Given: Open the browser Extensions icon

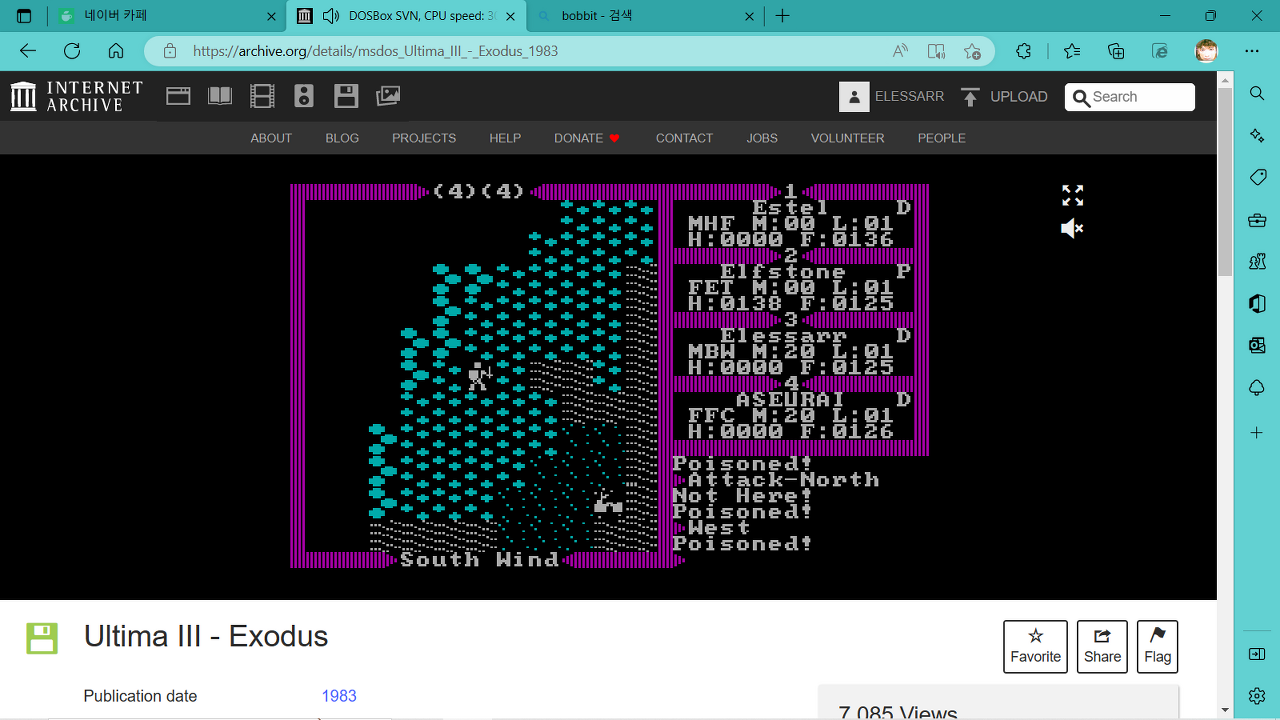Looking at the screenshot, I should [1023, 51].
